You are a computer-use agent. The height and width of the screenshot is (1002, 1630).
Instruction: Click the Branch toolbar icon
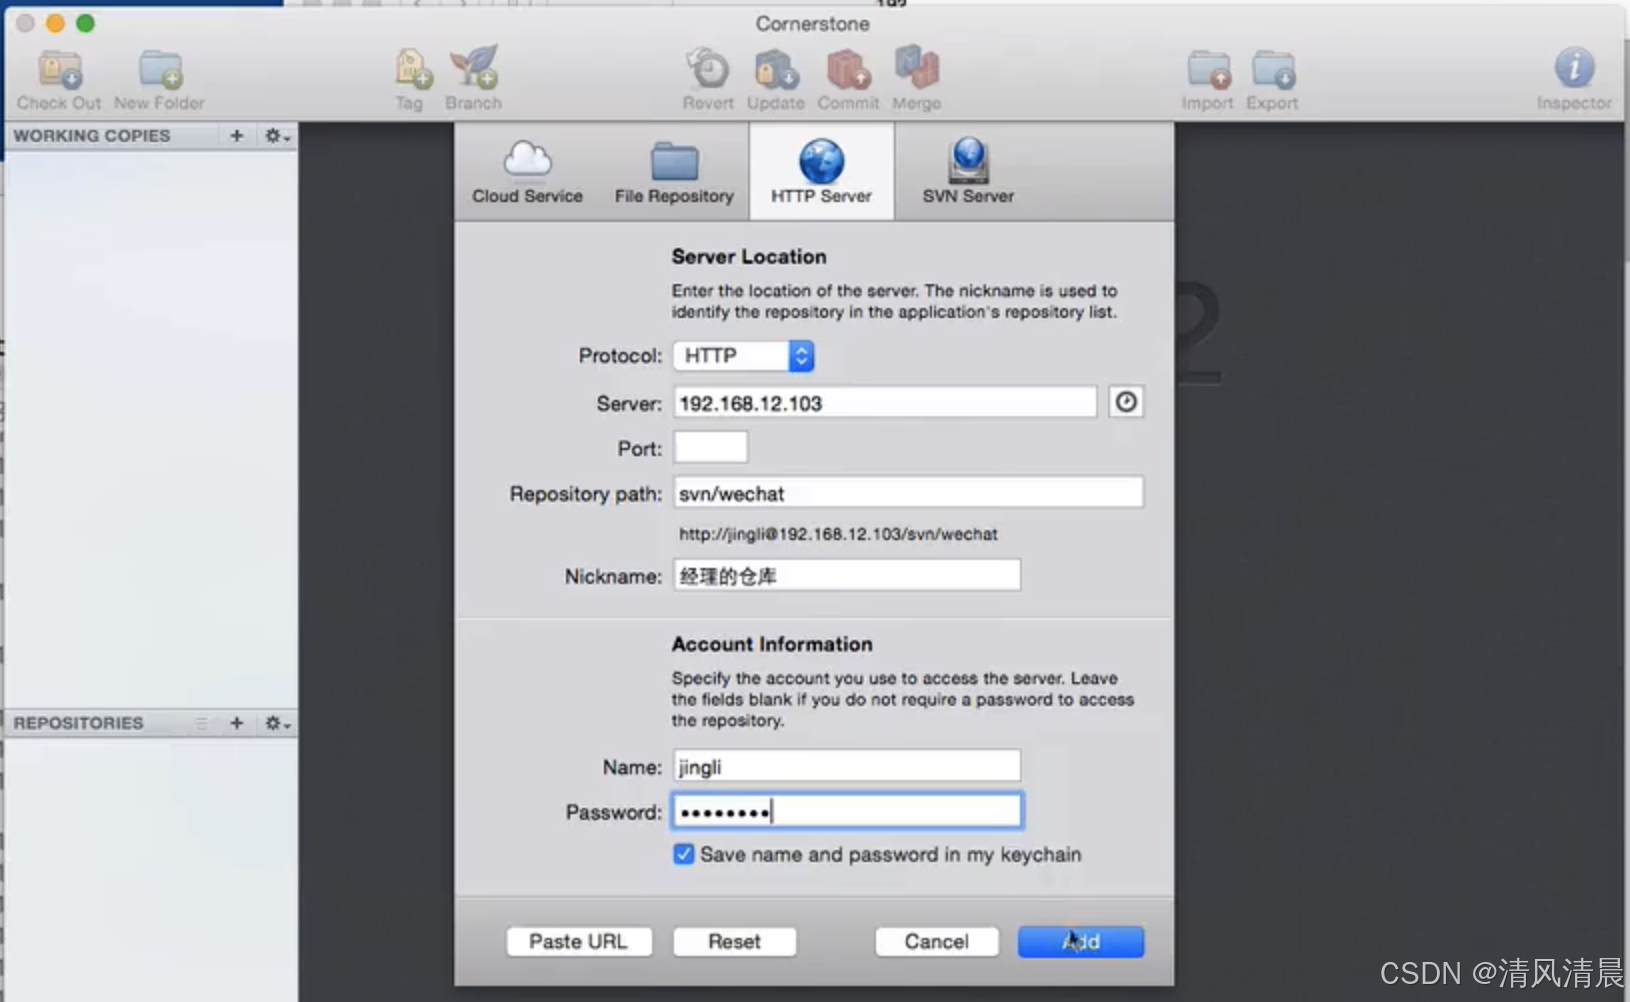474,69
